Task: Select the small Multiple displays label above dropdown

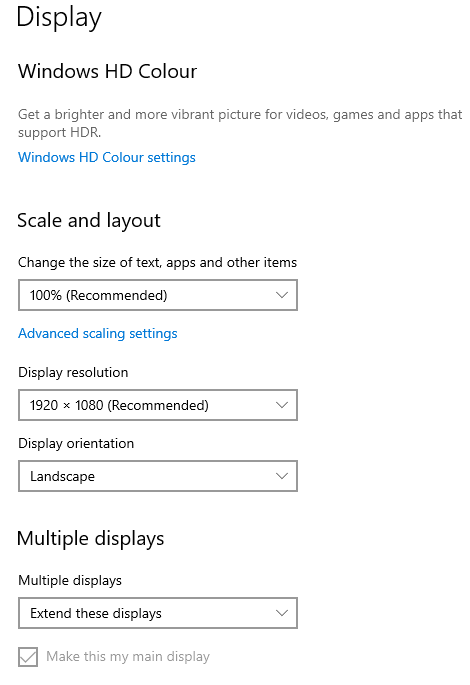Action: tap(70, 581)
